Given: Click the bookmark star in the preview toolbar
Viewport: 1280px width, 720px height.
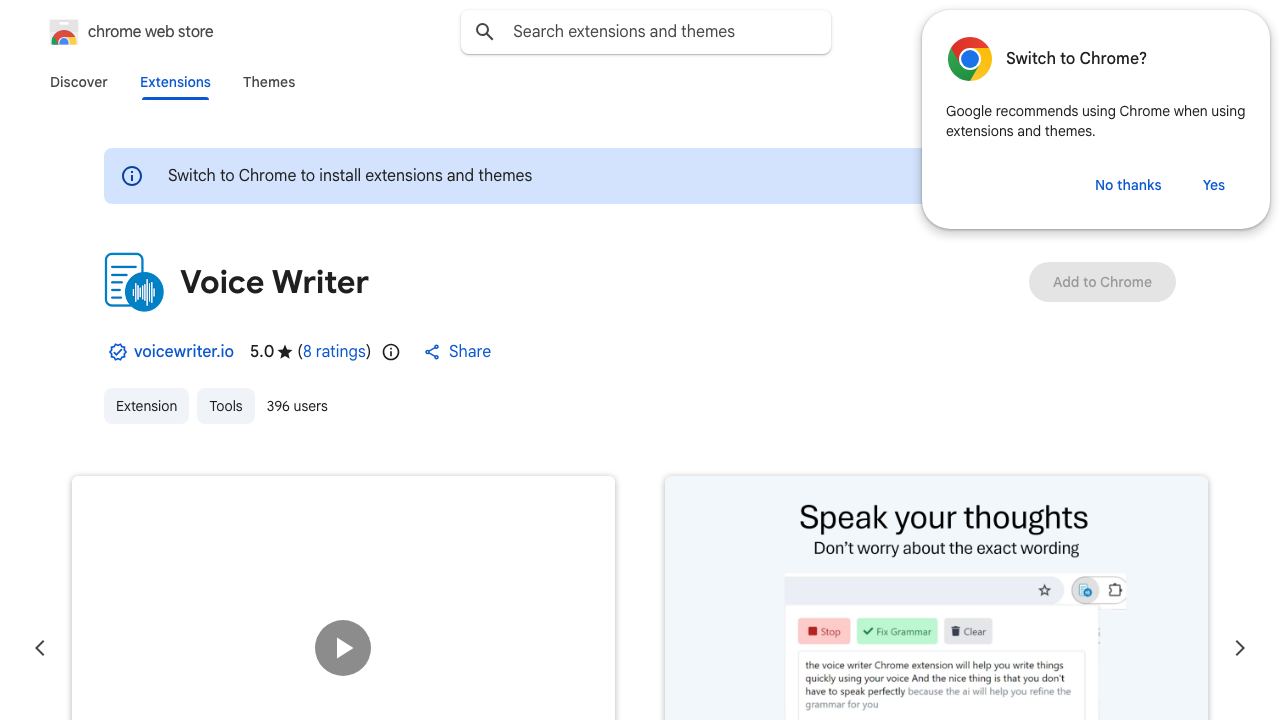Looking at the screenshot, I should (1045, 590).
